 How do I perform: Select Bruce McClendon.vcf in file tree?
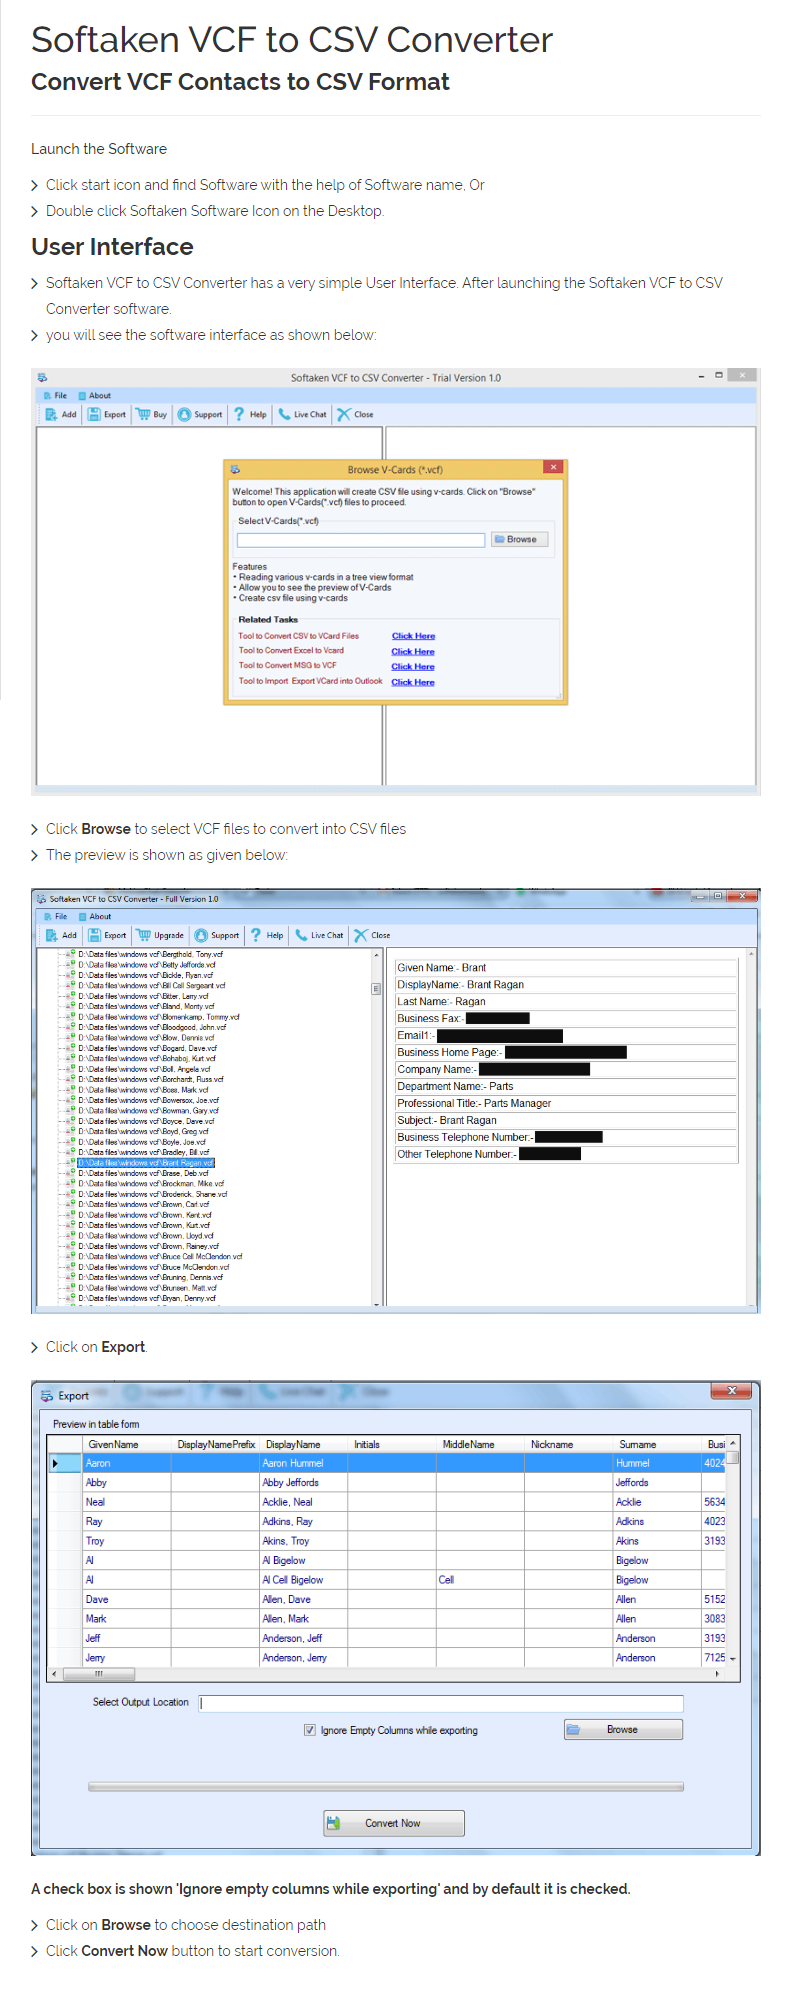[154, 1267]
